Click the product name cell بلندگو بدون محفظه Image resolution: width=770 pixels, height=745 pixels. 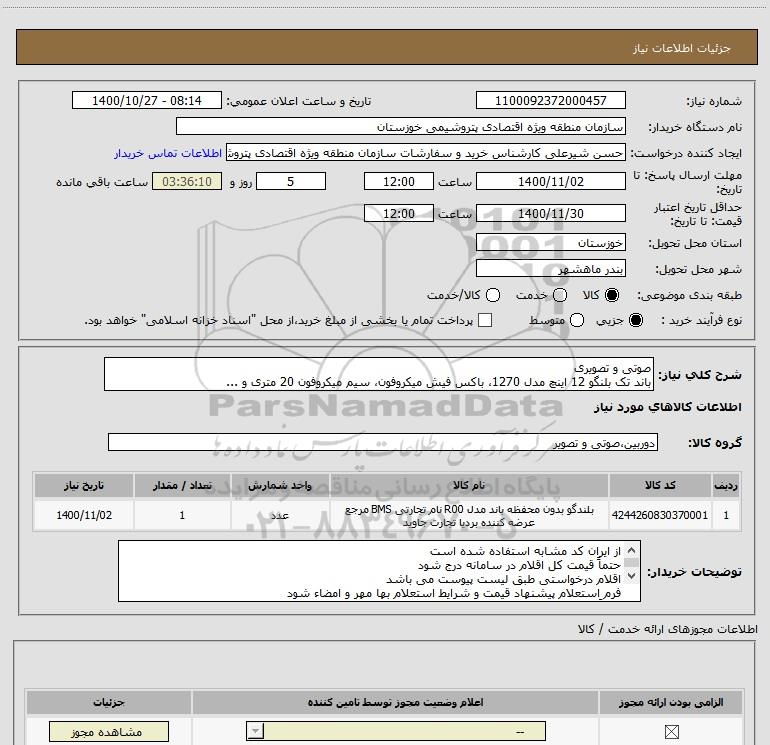(x=469, y=515)
